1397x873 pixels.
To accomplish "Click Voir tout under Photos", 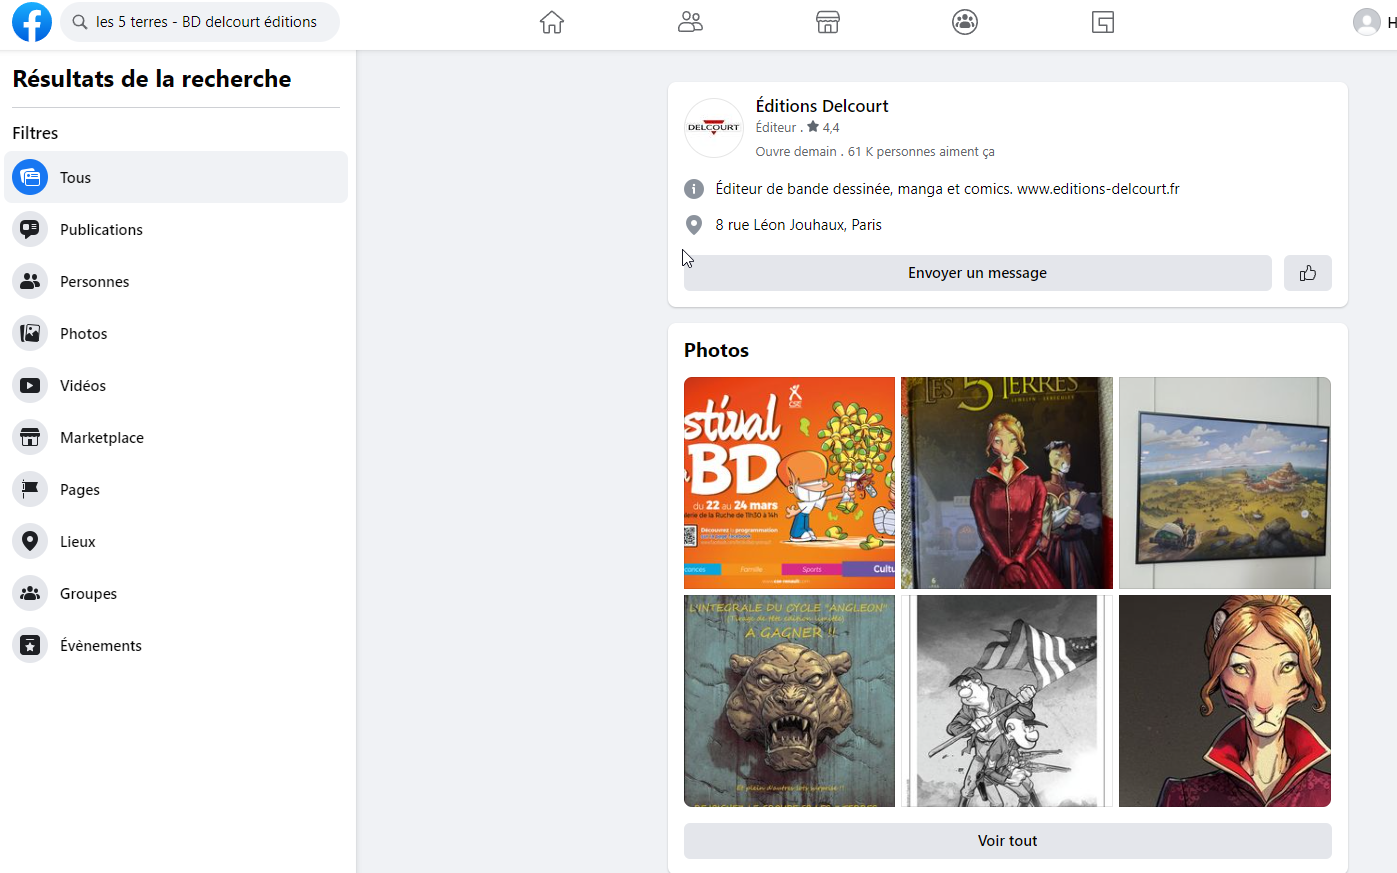I will coord(1008,841).
